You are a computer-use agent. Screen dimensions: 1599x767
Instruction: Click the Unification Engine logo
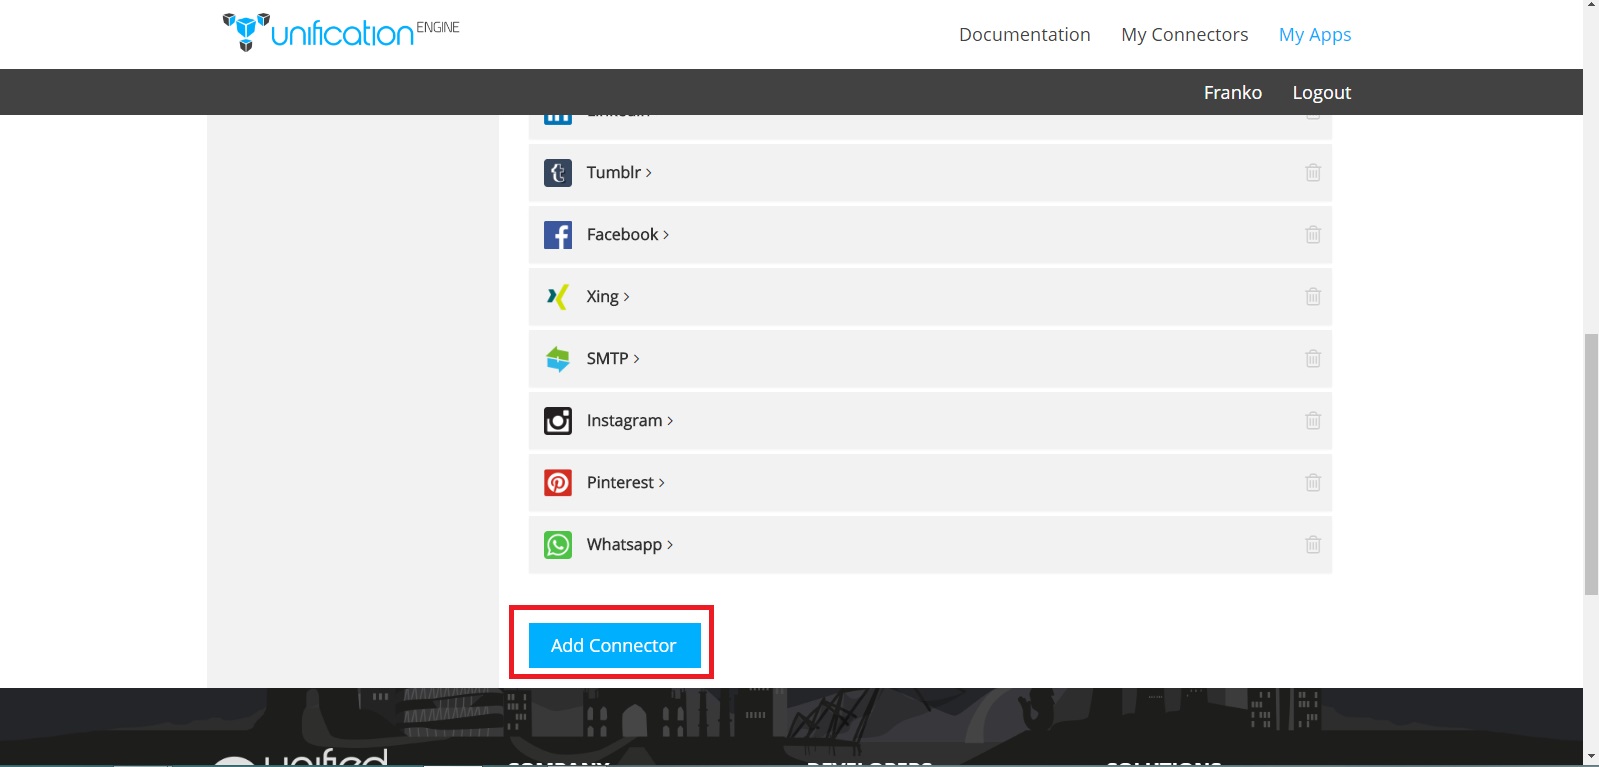point(341,32)
